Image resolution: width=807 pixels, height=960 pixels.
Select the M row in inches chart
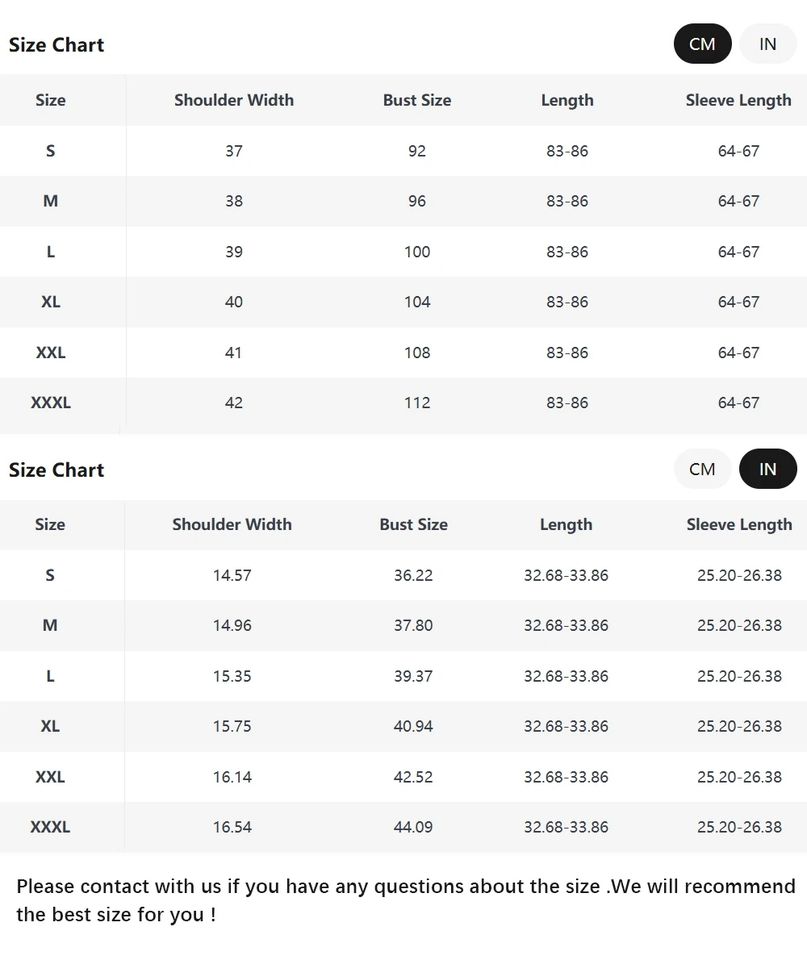51,625
